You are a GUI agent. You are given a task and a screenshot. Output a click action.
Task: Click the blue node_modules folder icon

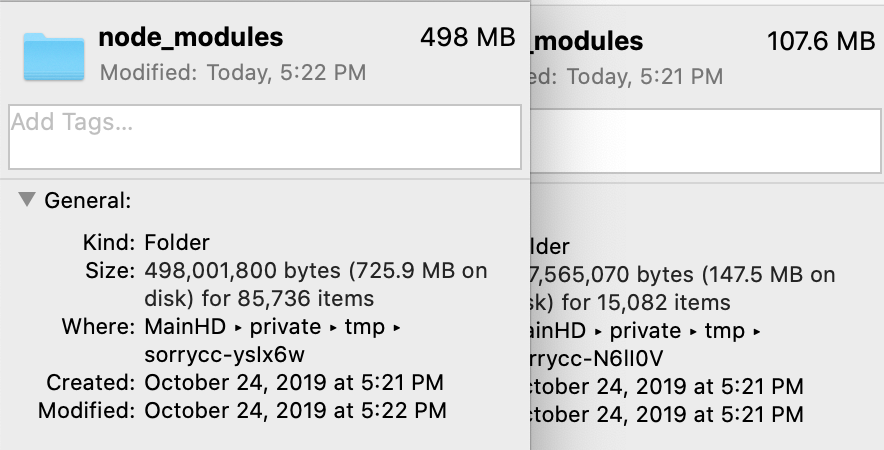pyautogui.click(x=55, y=56)
